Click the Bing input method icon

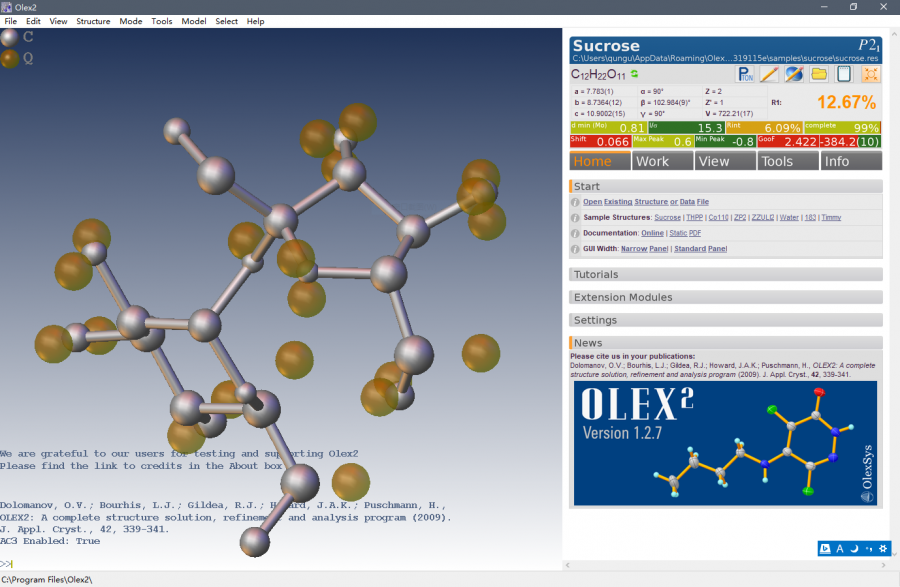[825, 549]
